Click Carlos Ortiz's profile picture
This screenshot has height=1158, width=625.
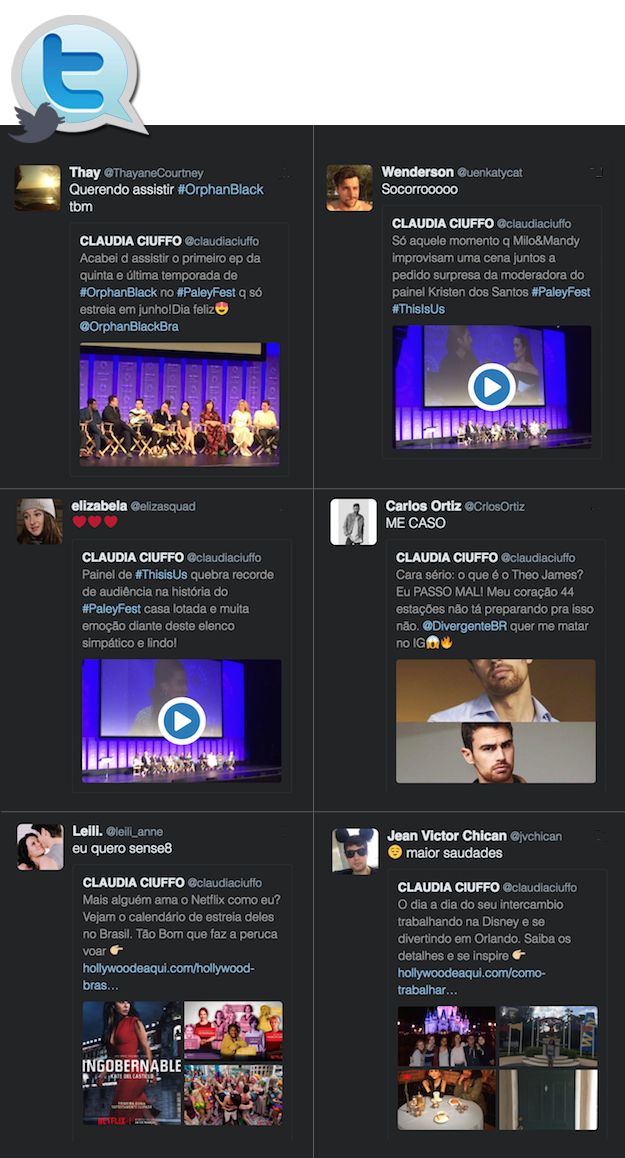click(353, 521)
